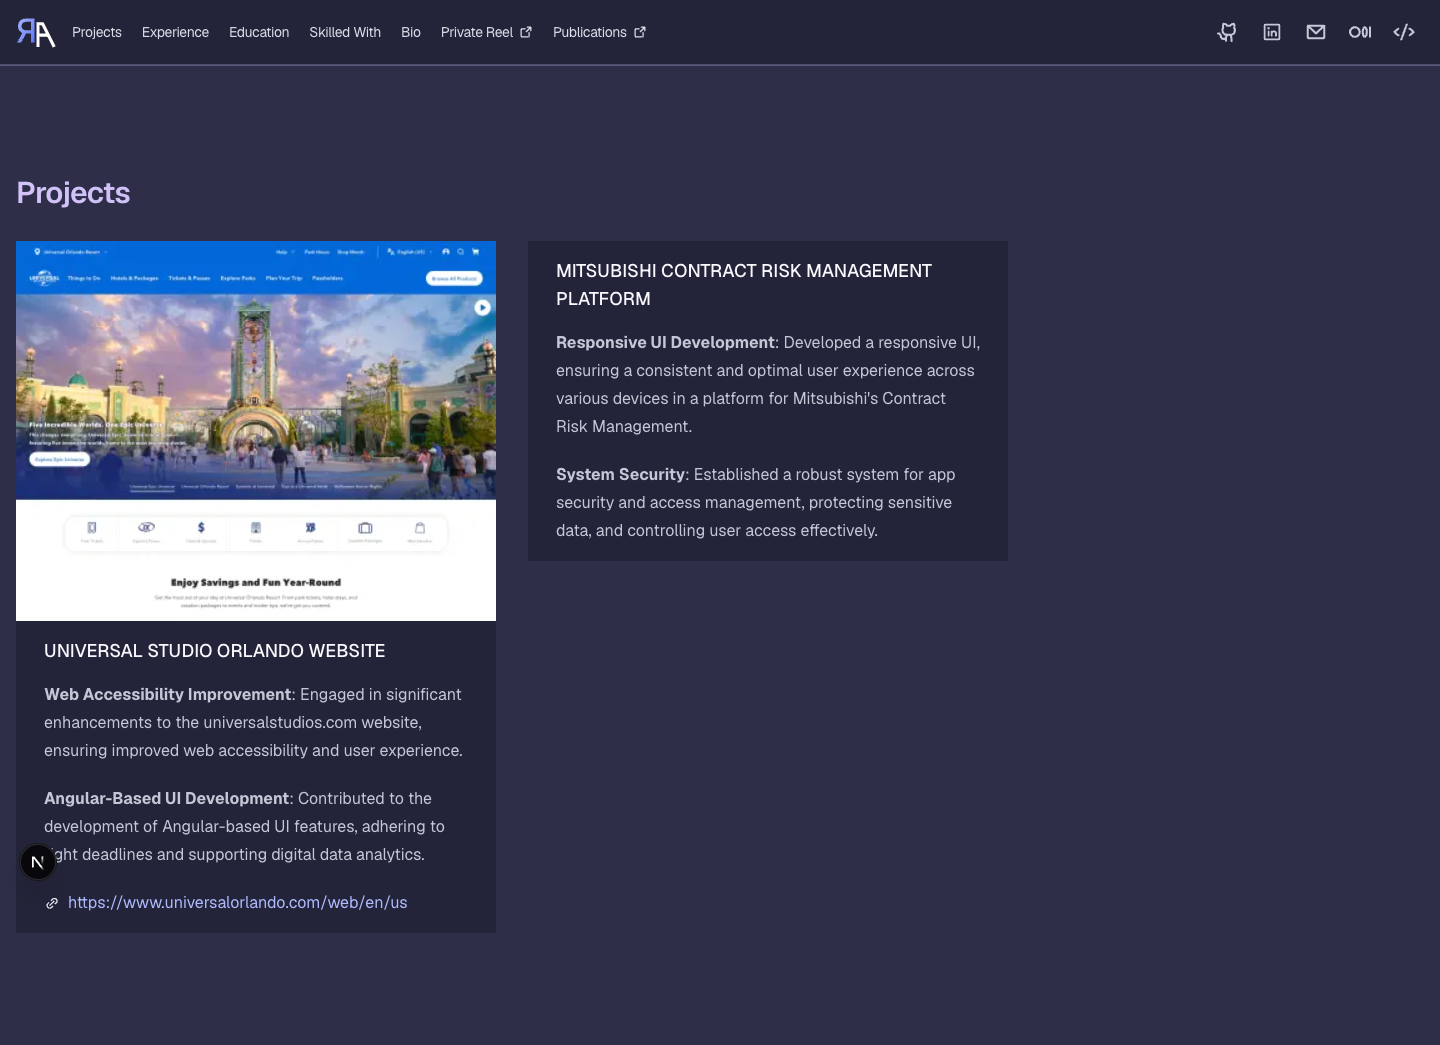Click the Projects section heading
Image resolution: width=1440 pixels, height=1045 pixels.
click(x=73, y=193)
